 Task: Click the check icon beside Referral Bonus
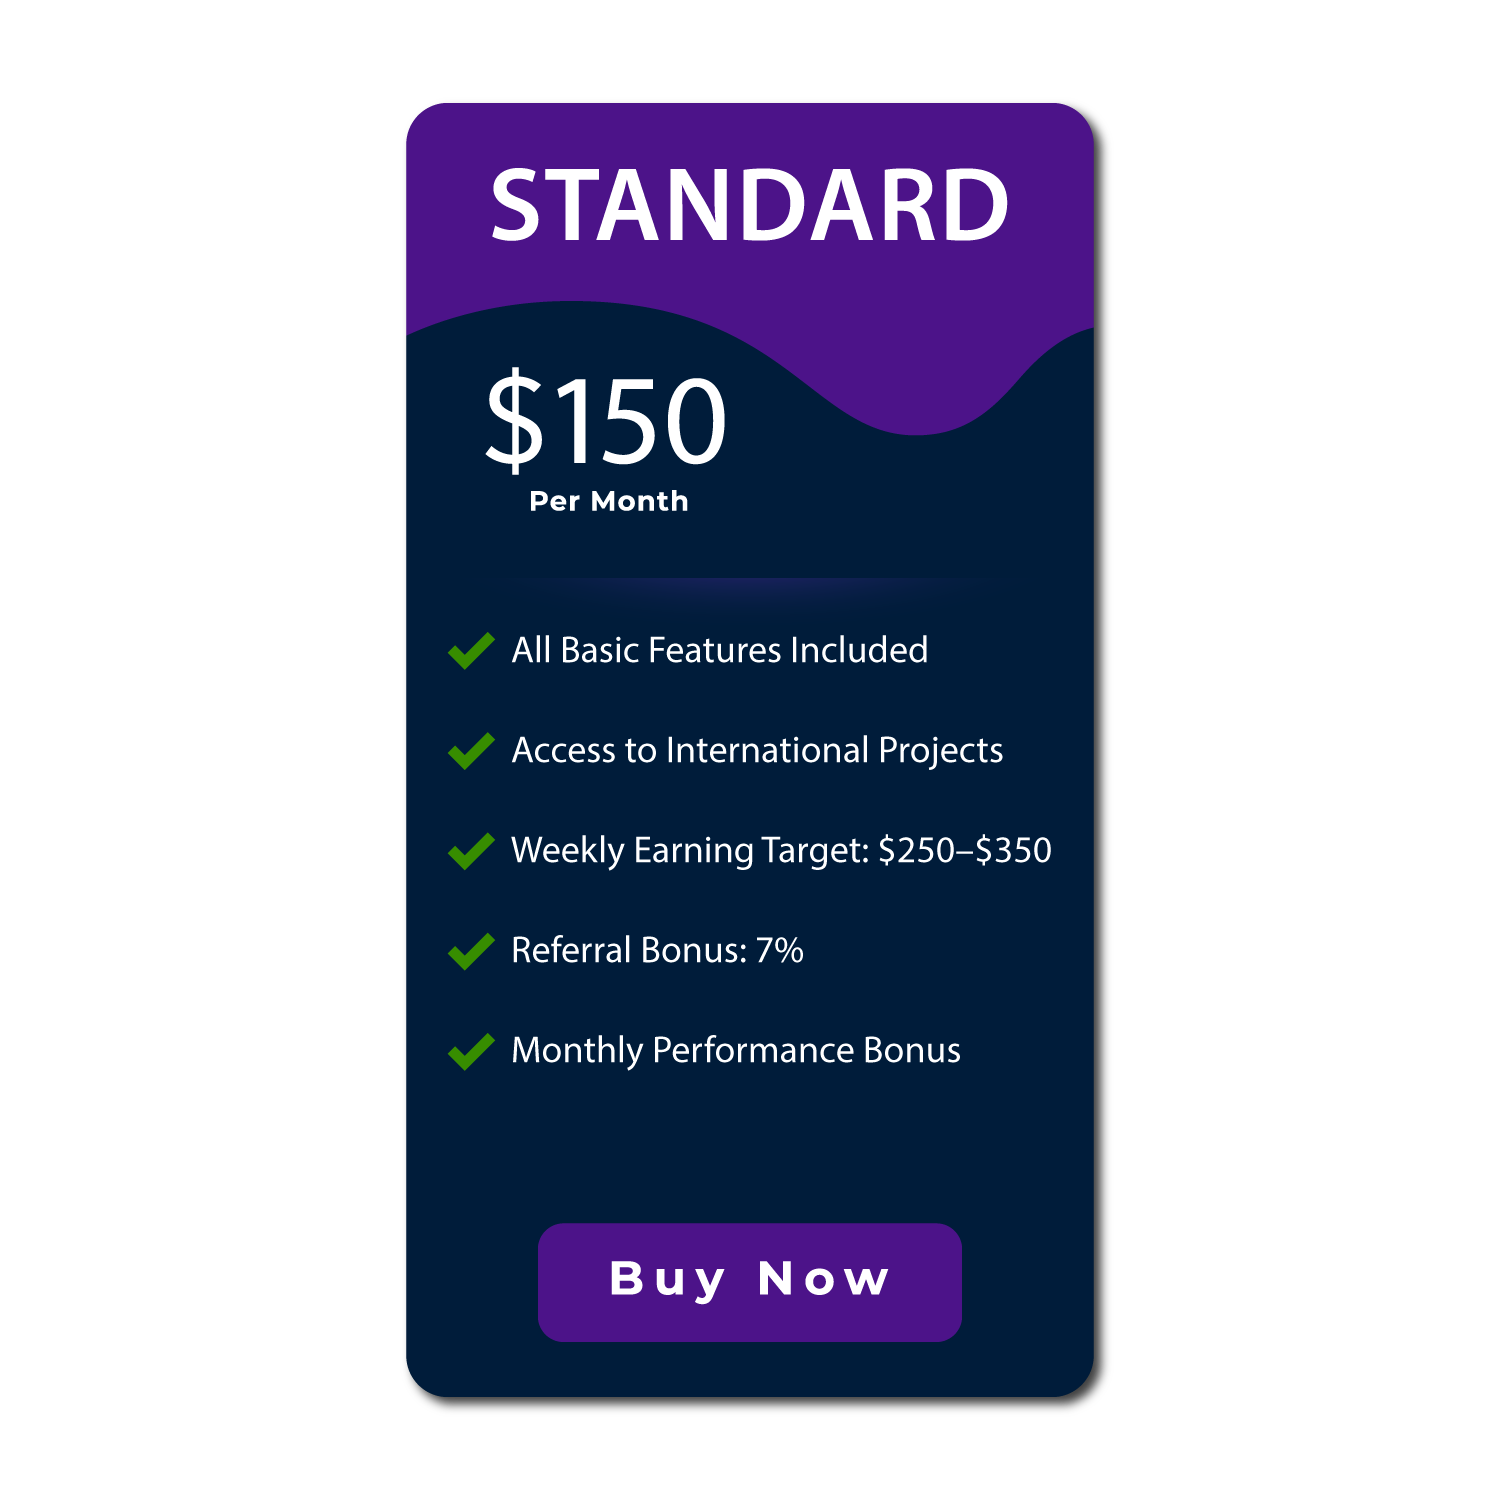pos(471,951)
